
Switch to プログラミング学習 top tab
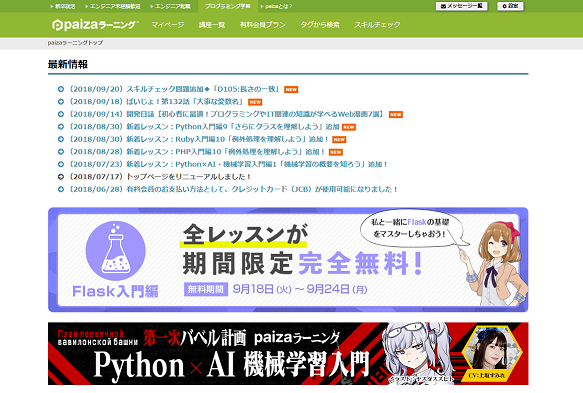pyautogui.click(x=228, y=6)
